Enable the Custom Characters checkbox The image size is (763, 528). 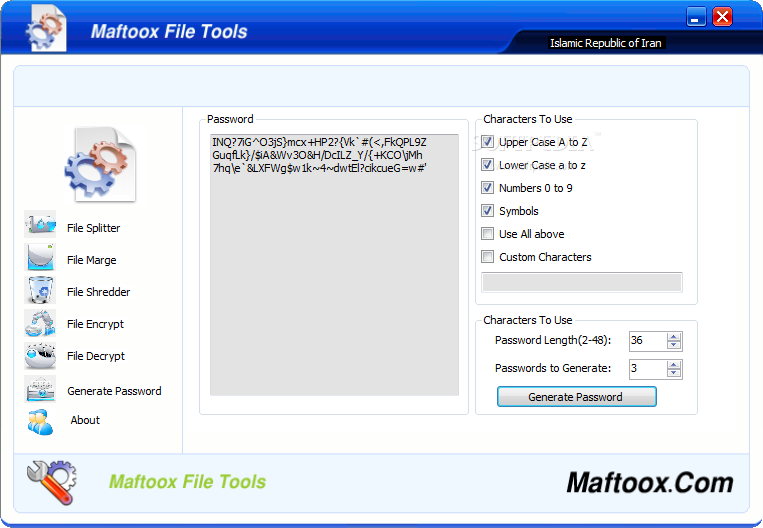[487, 256]
